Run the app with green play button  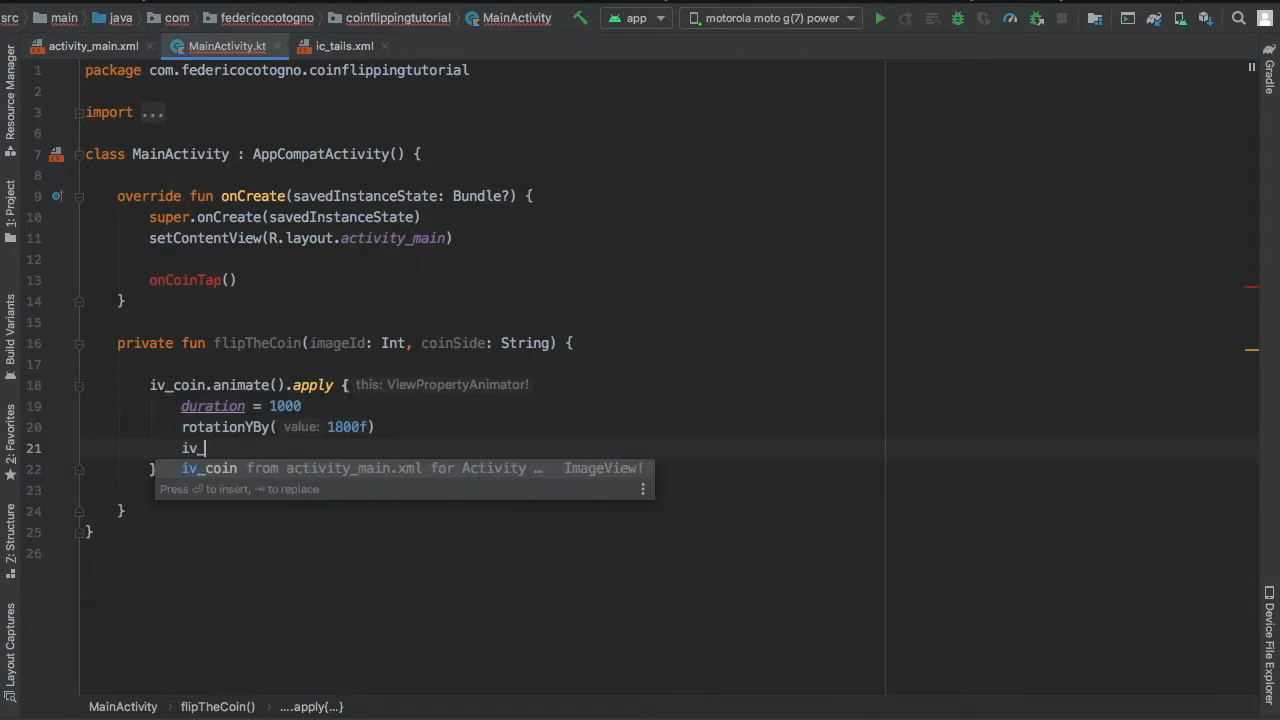(x=880, y=18)
